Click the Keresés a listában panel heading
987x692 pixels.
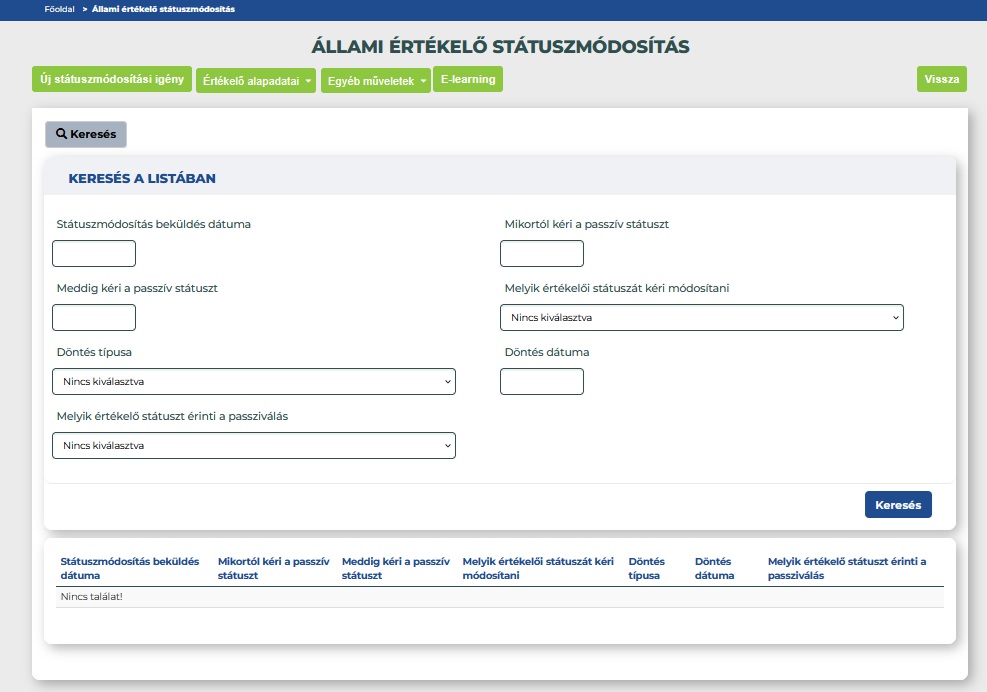pos(142,178)
